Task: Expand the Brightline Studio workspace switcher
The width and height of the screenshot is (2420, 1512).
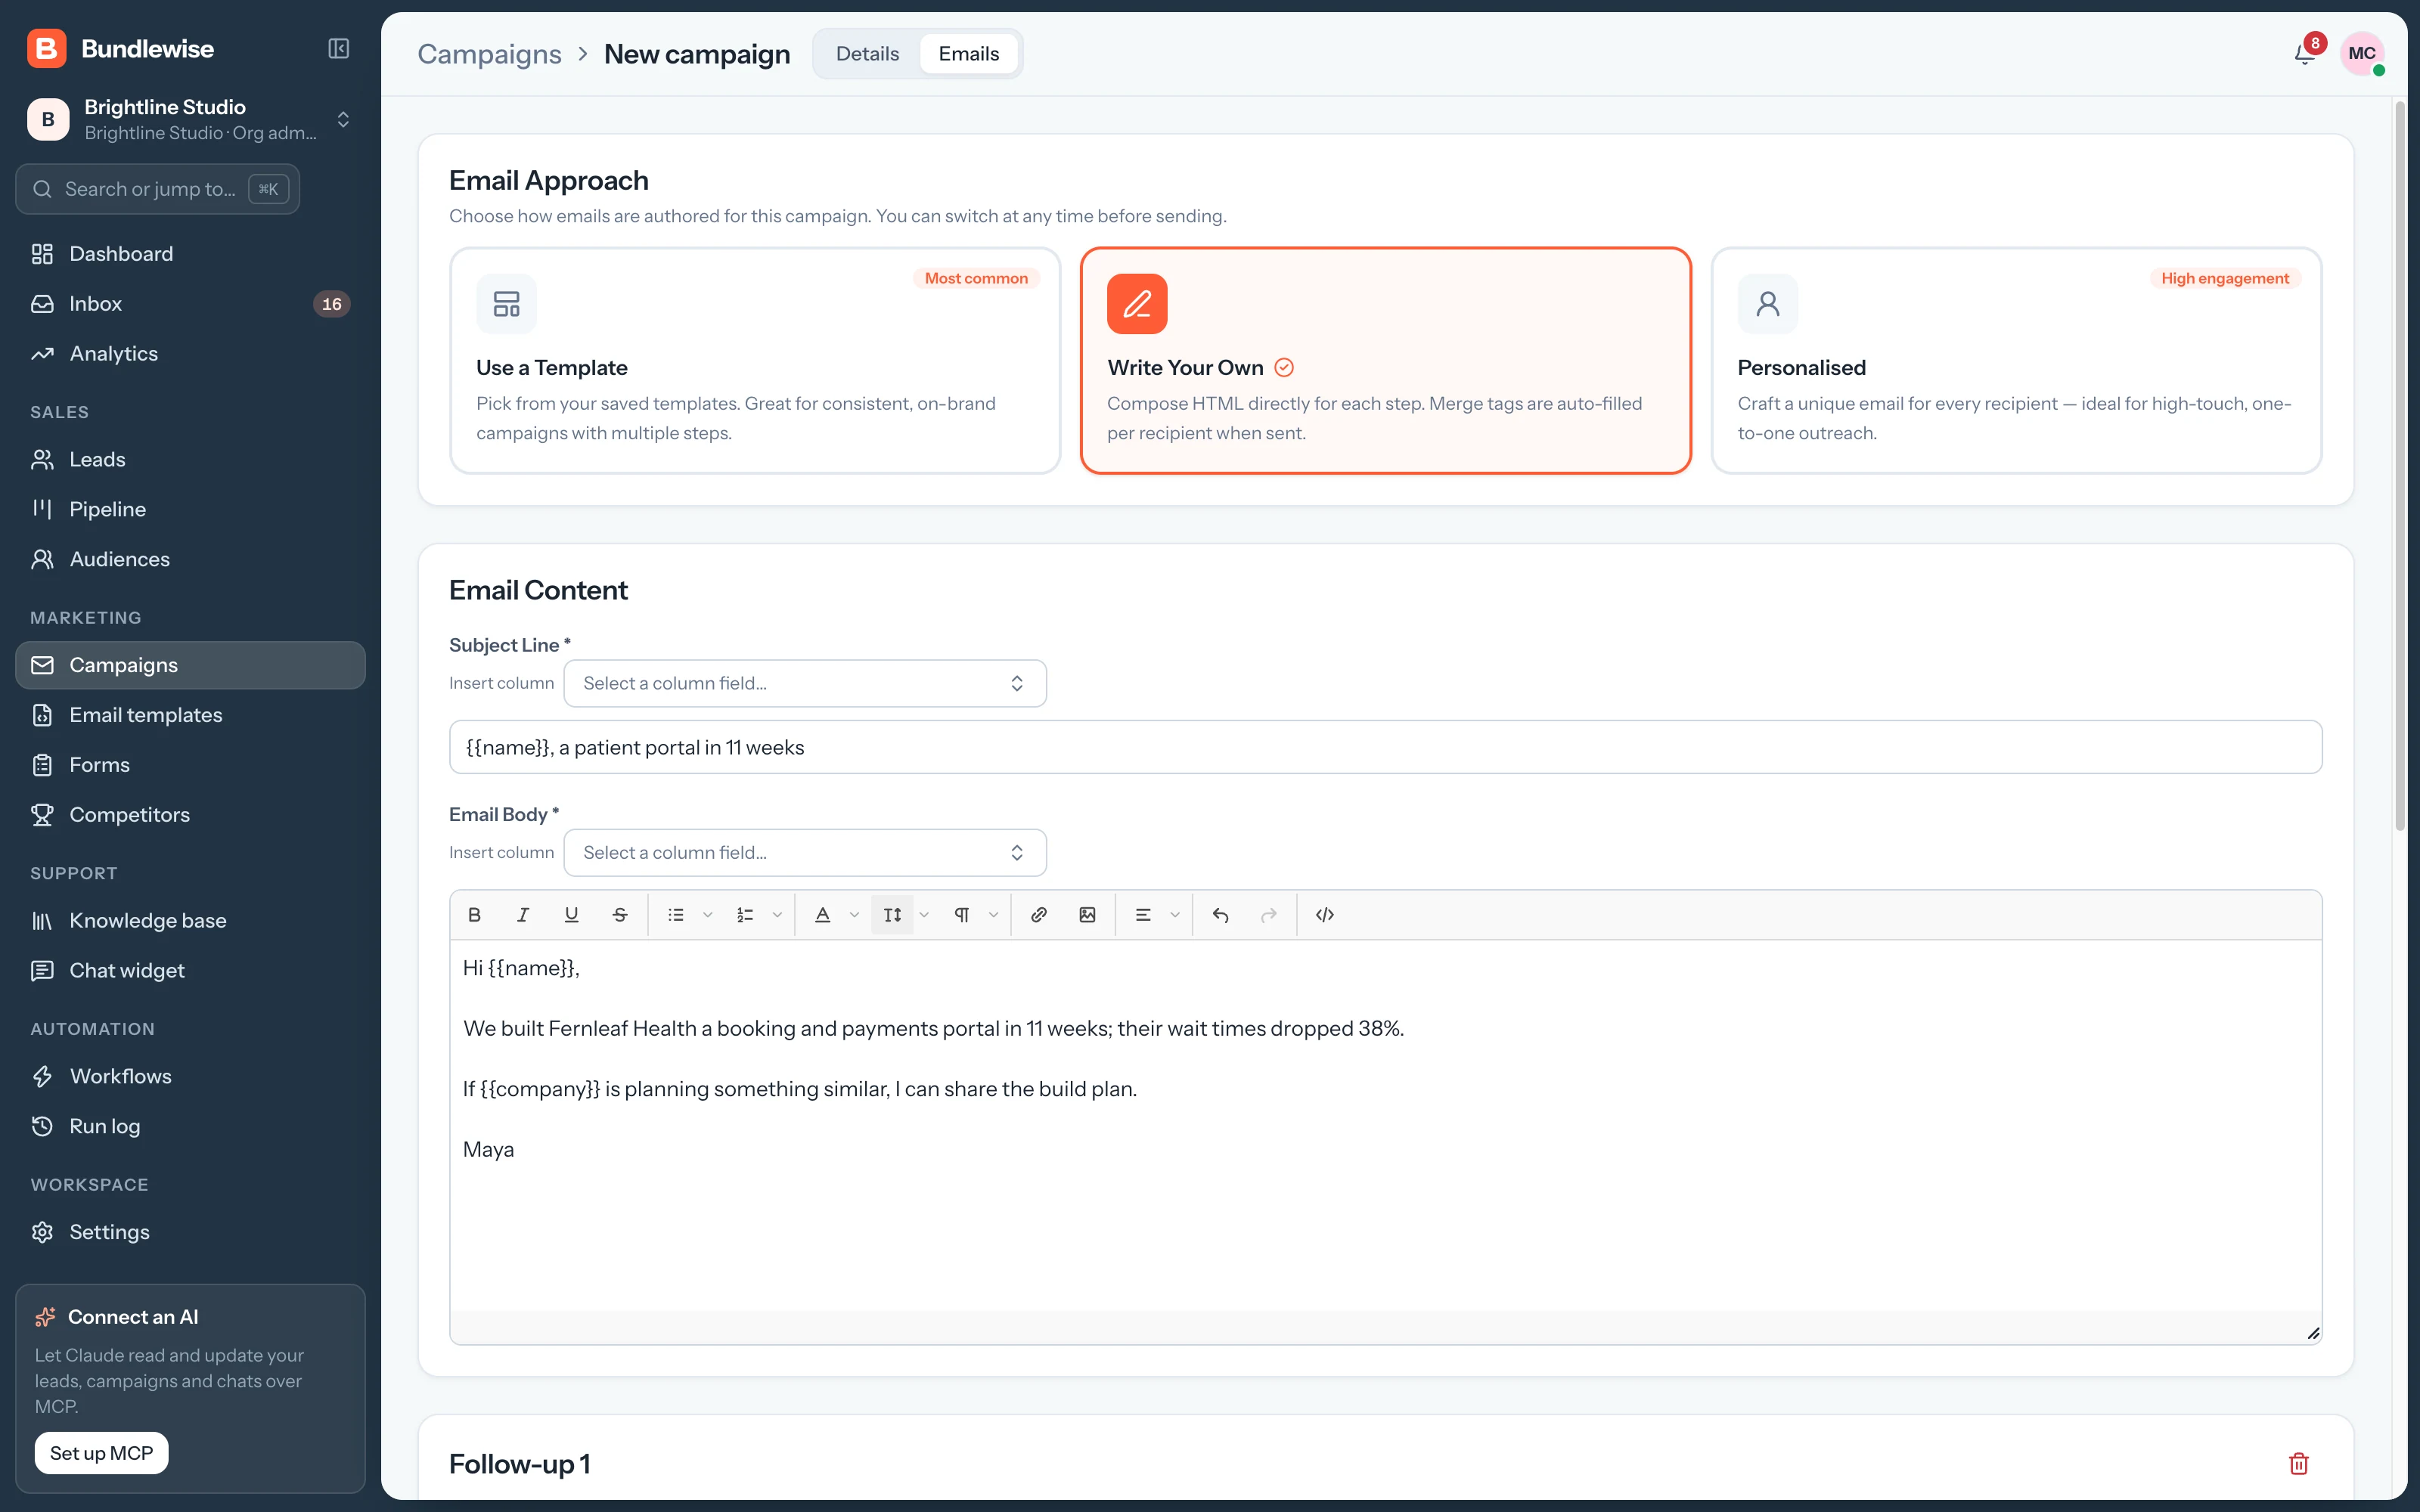Action: tap(190, 119)
